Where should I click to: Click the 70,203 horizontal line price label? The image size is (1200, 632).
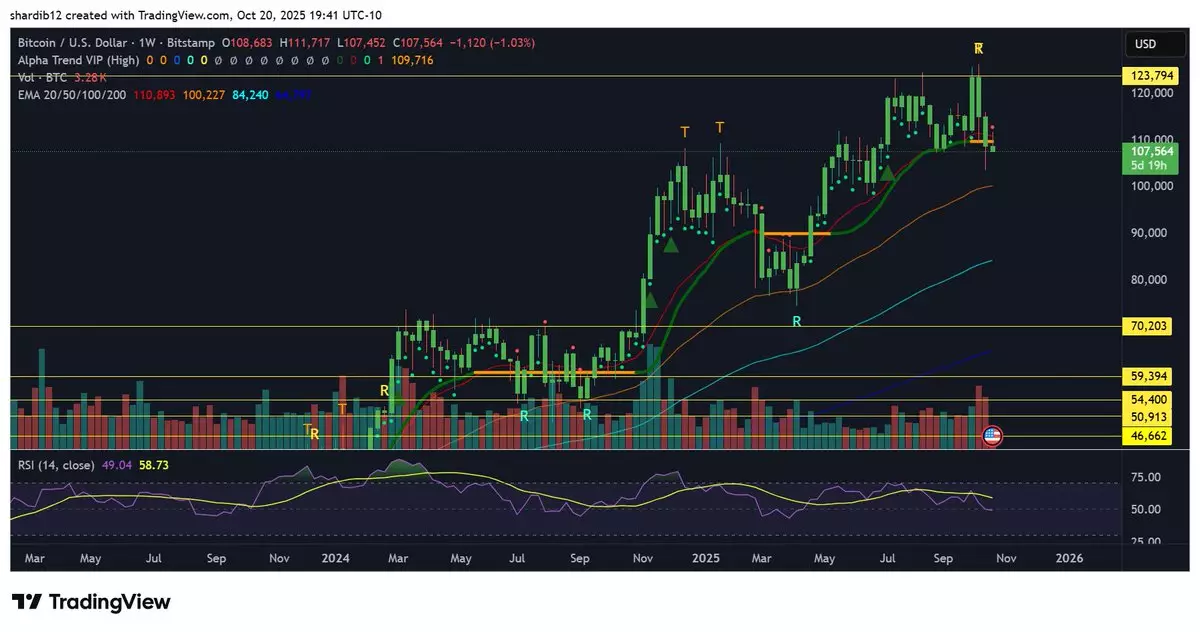click(1151, 327)
